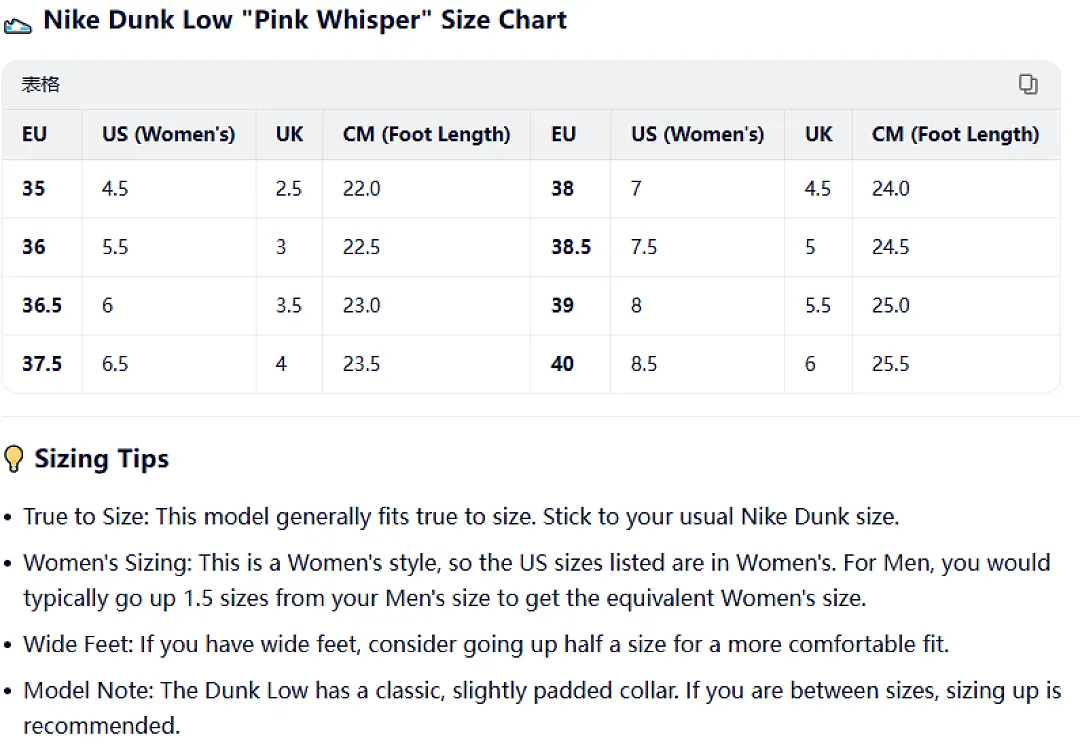Click the sneaker emoji beside title
This screenshot has width=1080, height=750.
(x=18, y=25)
